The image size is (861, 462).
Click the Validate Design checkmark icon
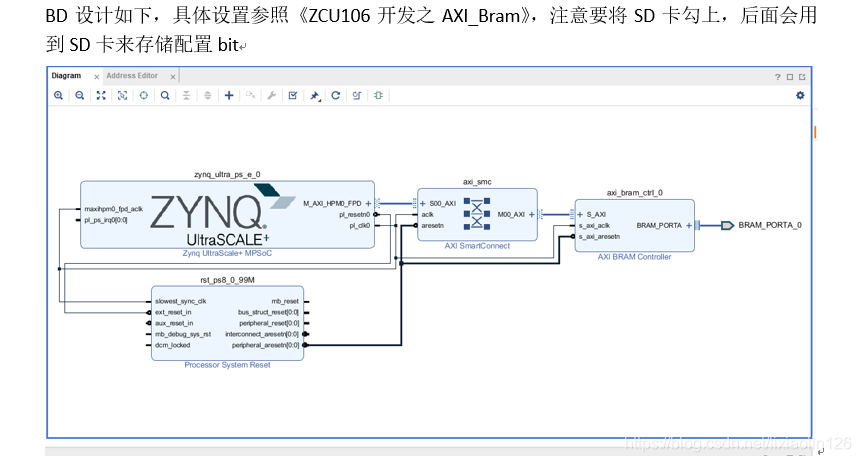pyautogui.click(x=293, y=96)
